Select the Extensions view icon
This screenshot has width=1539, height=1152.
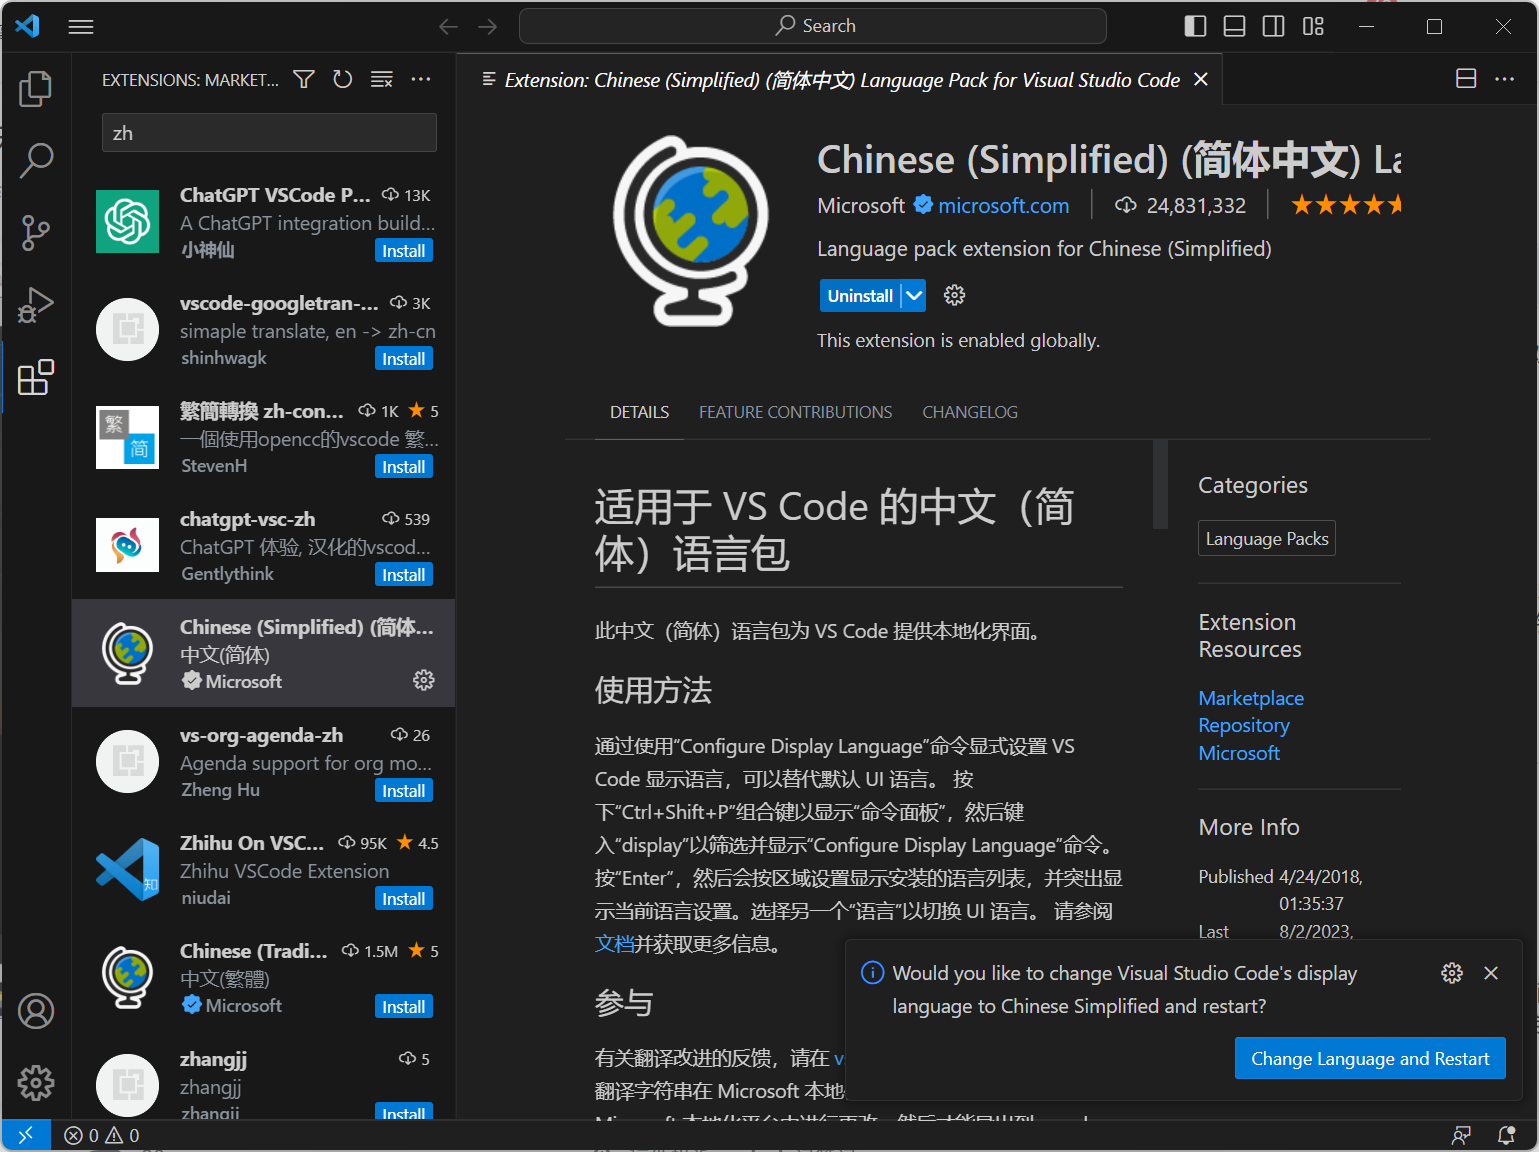click(x=36, y=377)
